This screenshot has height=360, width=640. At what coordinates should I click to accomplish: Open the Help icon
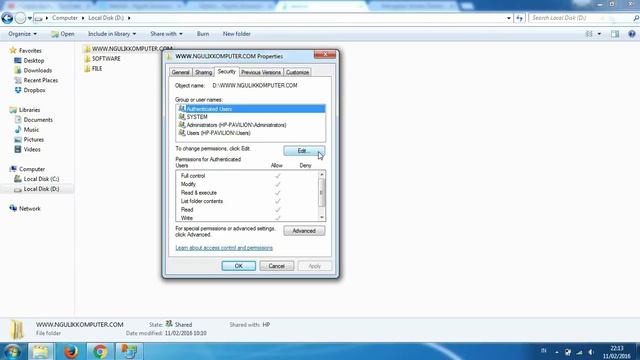pos(632,34)
